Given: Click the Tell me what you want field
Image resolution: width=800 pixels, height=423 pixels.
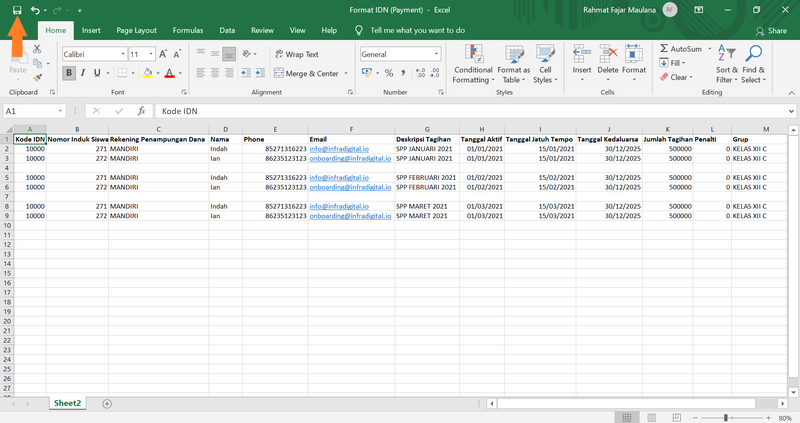Looking at the screenshot, I should click(417, 31).
